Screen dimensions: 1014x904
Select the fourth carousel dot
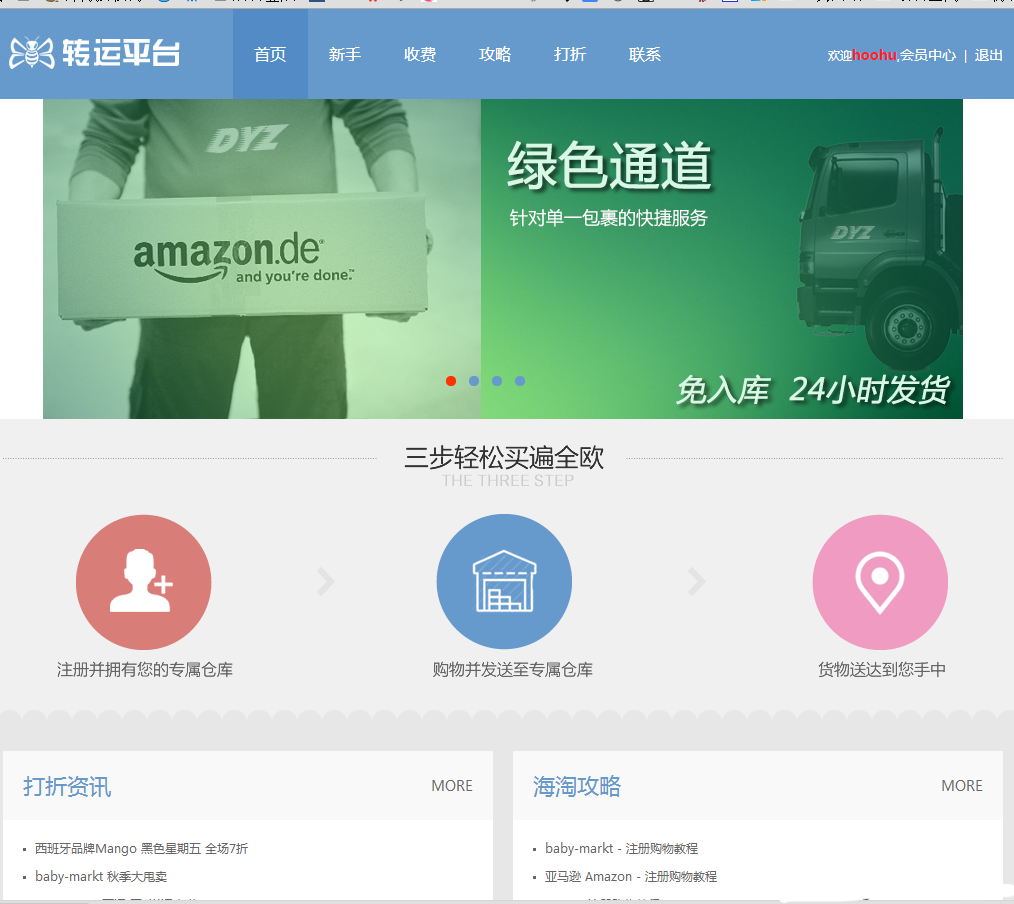pyautogui.click(x=520, y=381)
